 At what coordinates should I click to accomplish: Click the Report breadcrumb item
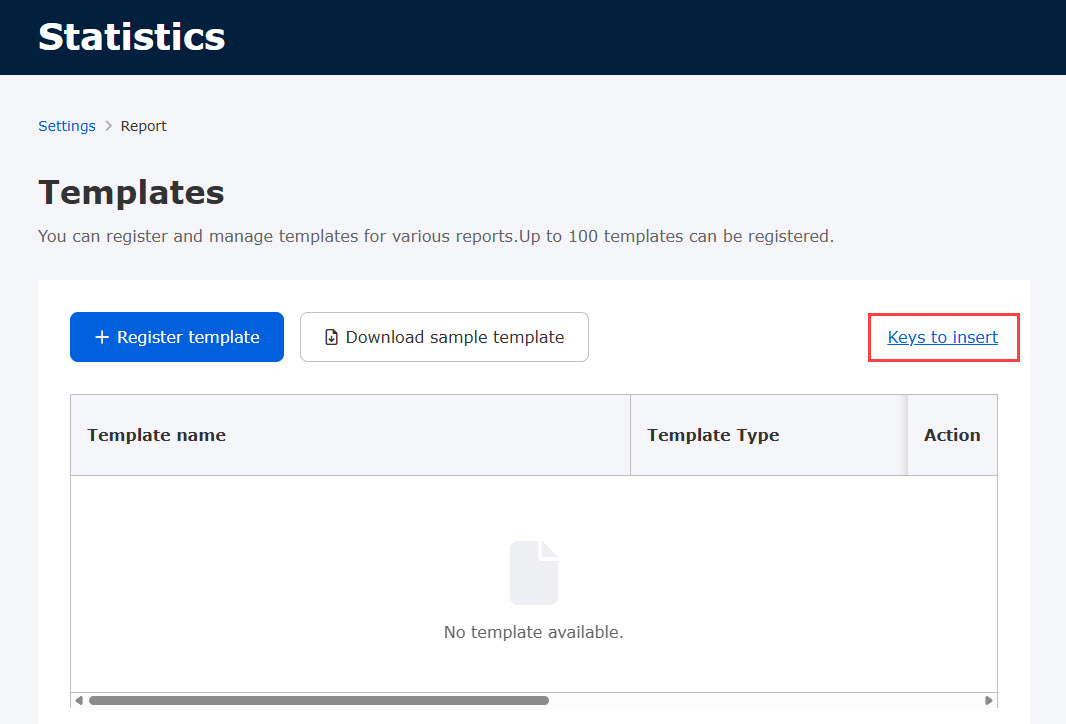click(x=144, y=126)
